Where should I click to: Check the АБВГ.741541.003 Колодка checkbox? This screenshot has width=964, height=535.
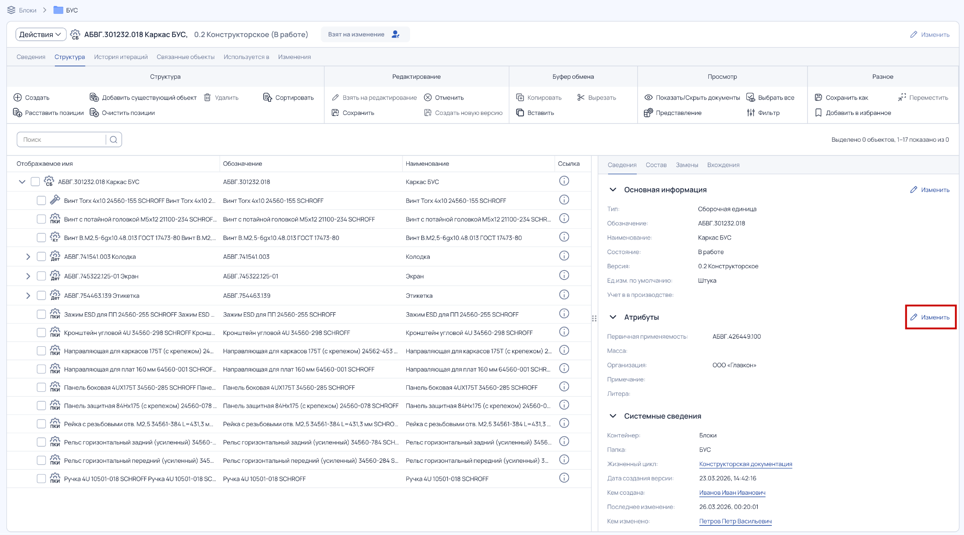pyautogui.click(x=41, y=256)
